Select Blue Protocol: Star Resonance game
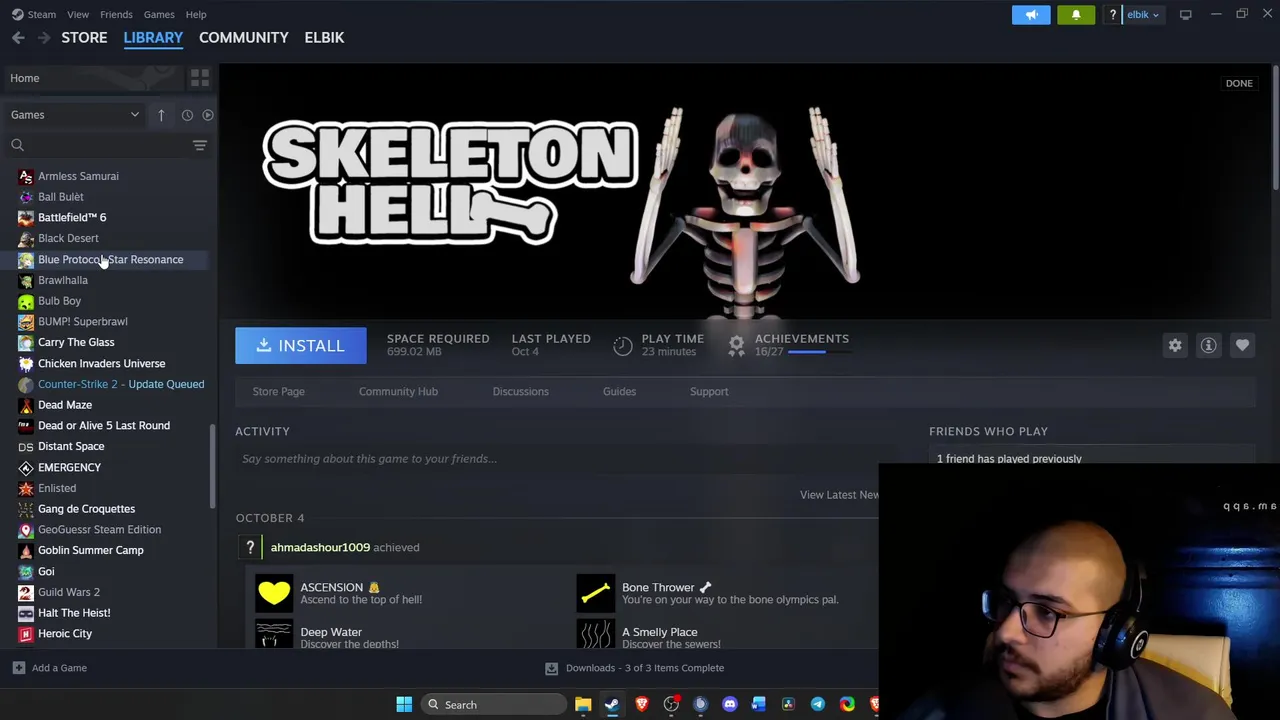The width and height of the screenshot is (1280, 720). [110, 259]
